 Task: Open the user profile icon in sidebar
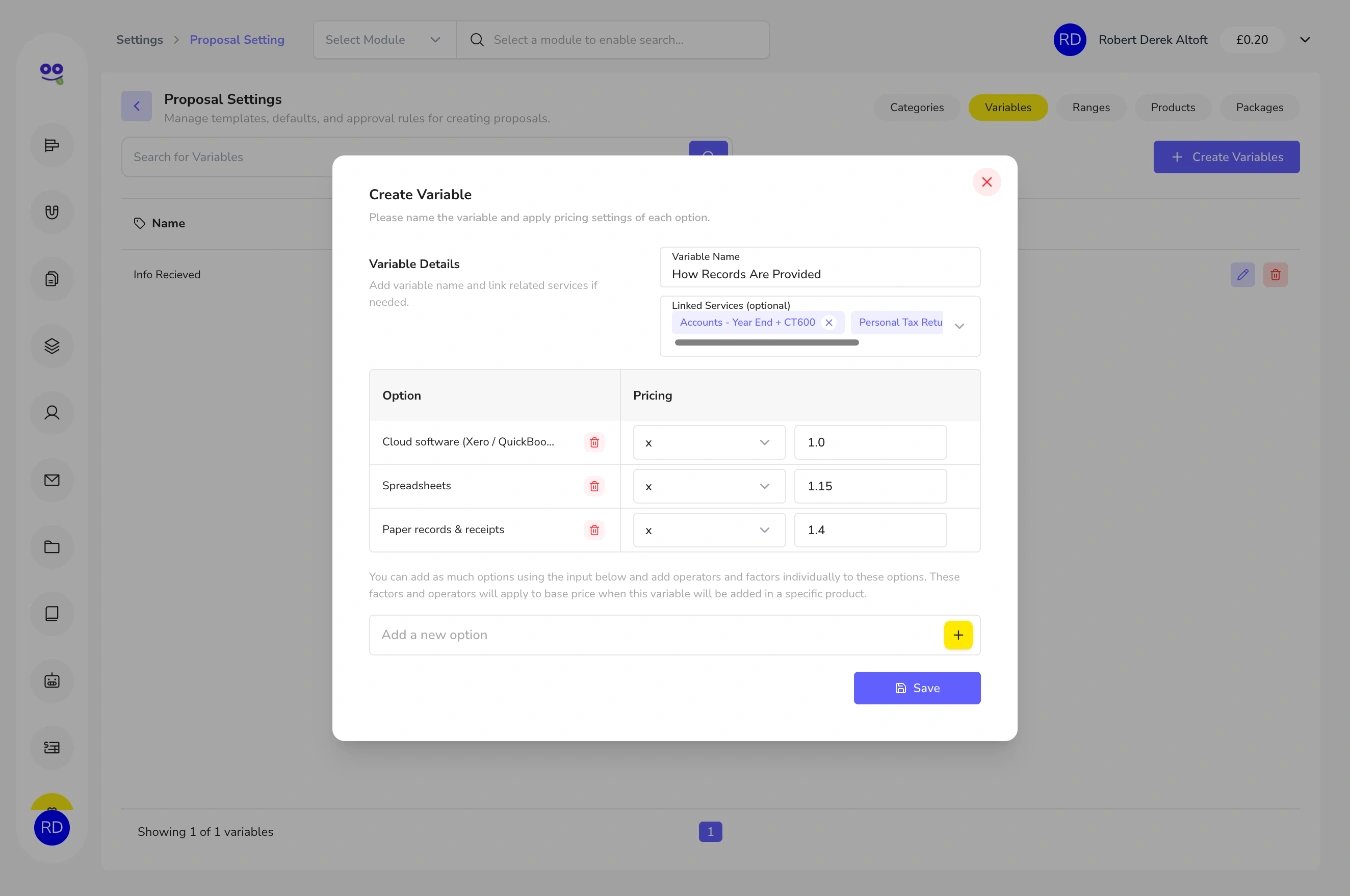tap(52, 412)
